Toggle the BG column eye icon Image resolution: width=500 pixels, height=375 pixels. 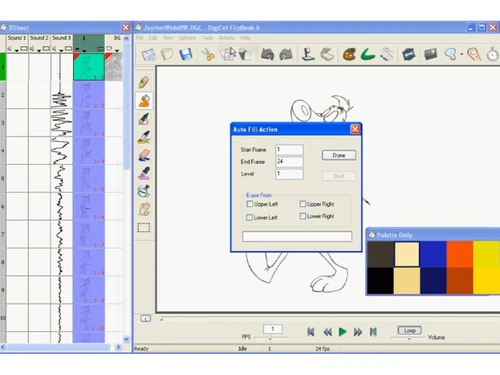coord(109,49)
